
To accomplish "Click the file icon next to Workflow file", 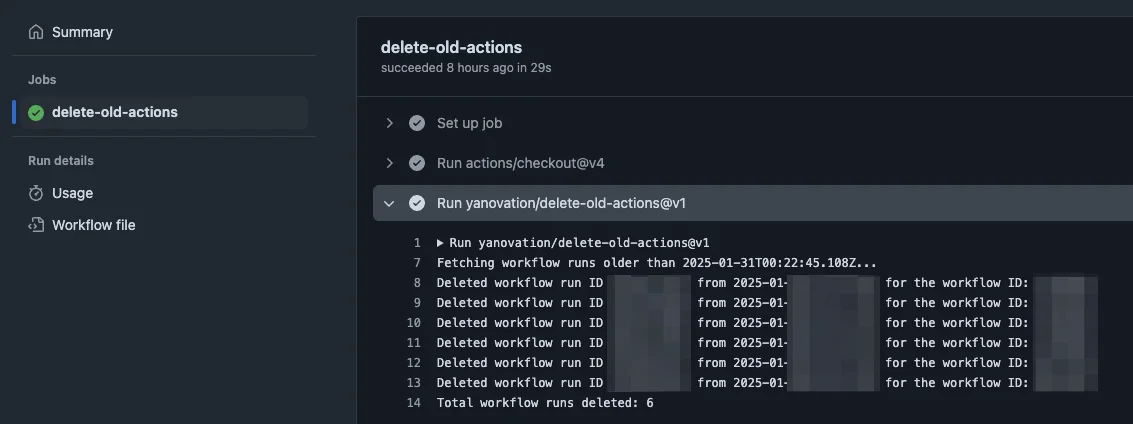I will pyautogui.click(x=36, y=225).
